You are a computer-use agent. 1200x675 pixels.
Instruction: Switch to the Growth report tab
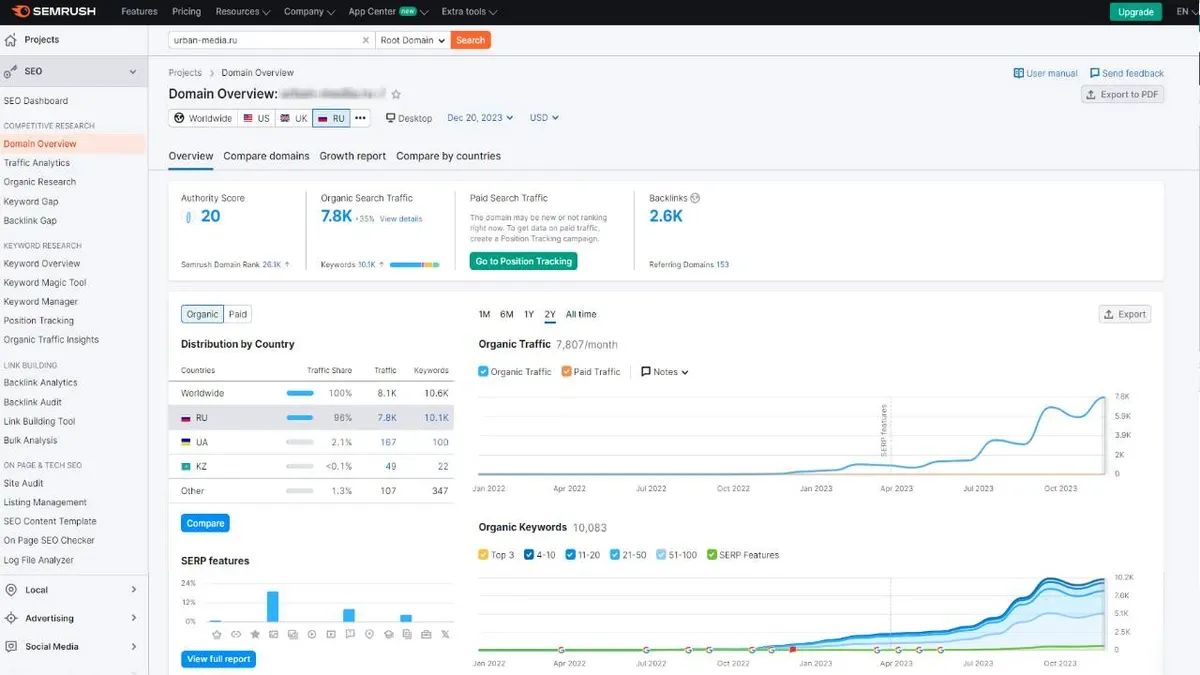[353, 156]
